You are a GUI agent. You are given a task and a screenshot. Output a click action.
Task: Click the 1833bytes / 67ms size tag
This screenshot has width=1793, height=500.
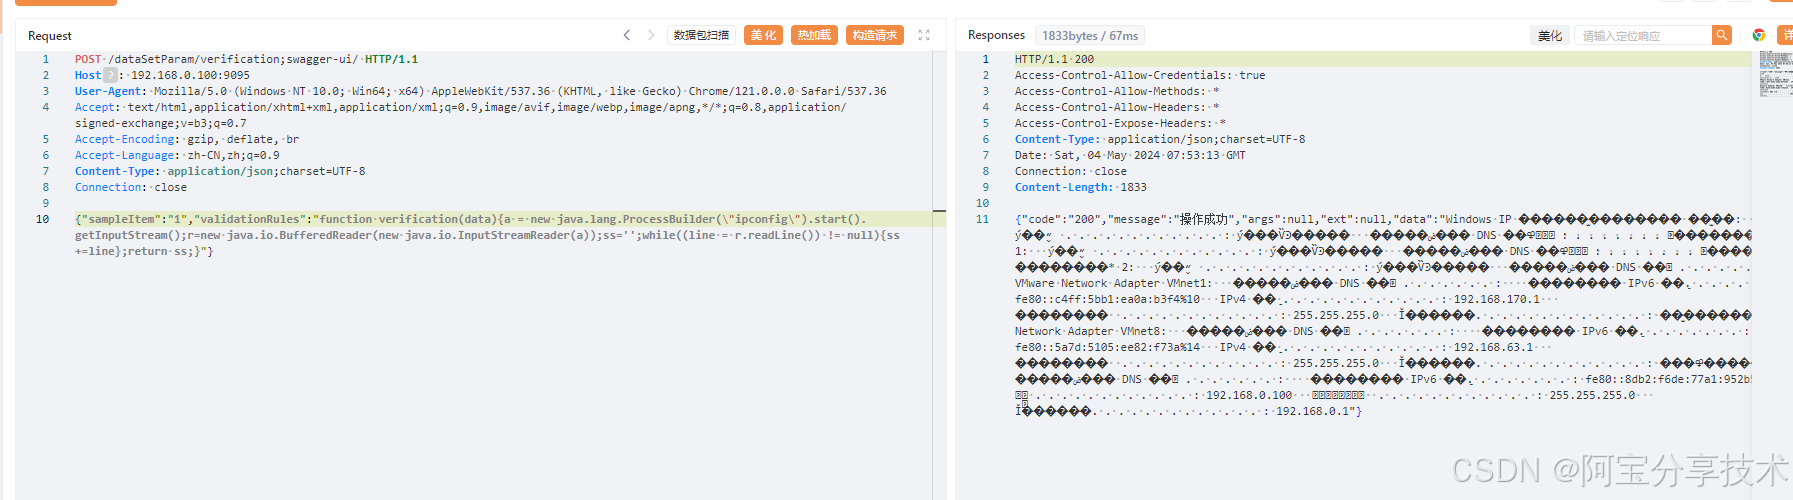pyautogui.click(x=1090, y=35)
